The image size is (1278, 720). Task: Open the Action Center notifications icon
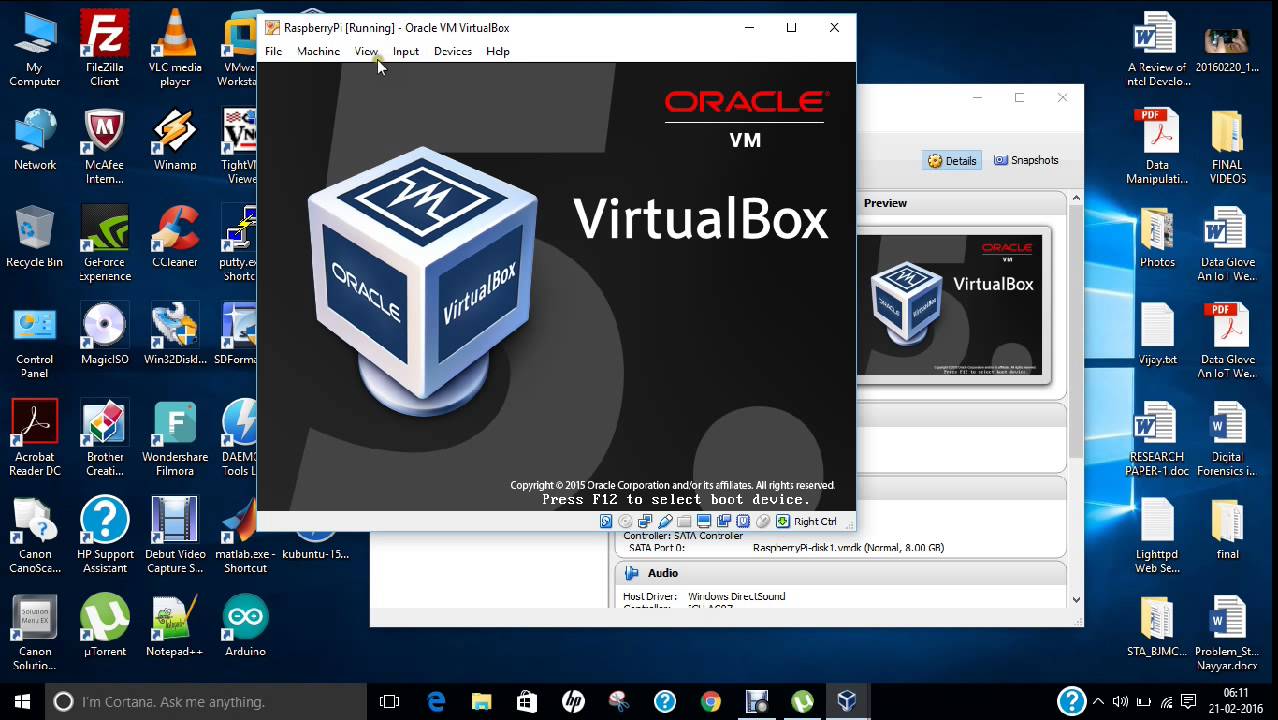(1189, 702)
